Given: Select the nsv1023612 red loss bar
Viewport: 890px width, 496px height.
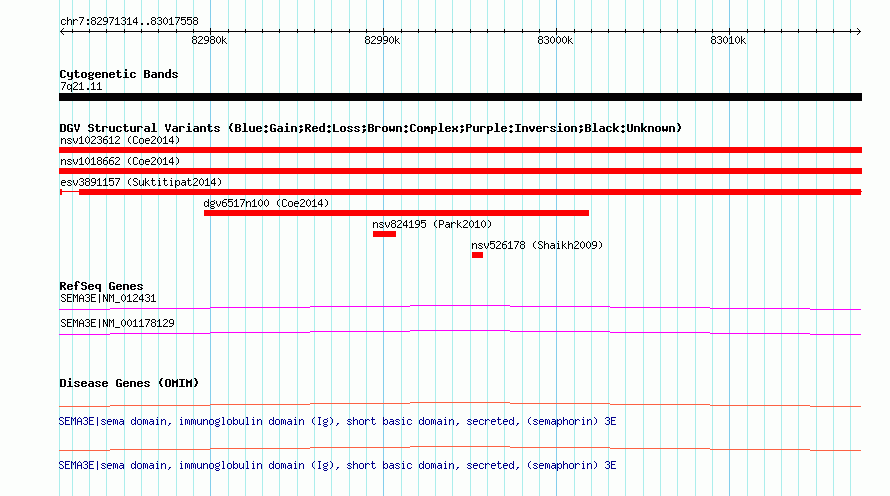Looking at the screenshot, I should [460, 150].
